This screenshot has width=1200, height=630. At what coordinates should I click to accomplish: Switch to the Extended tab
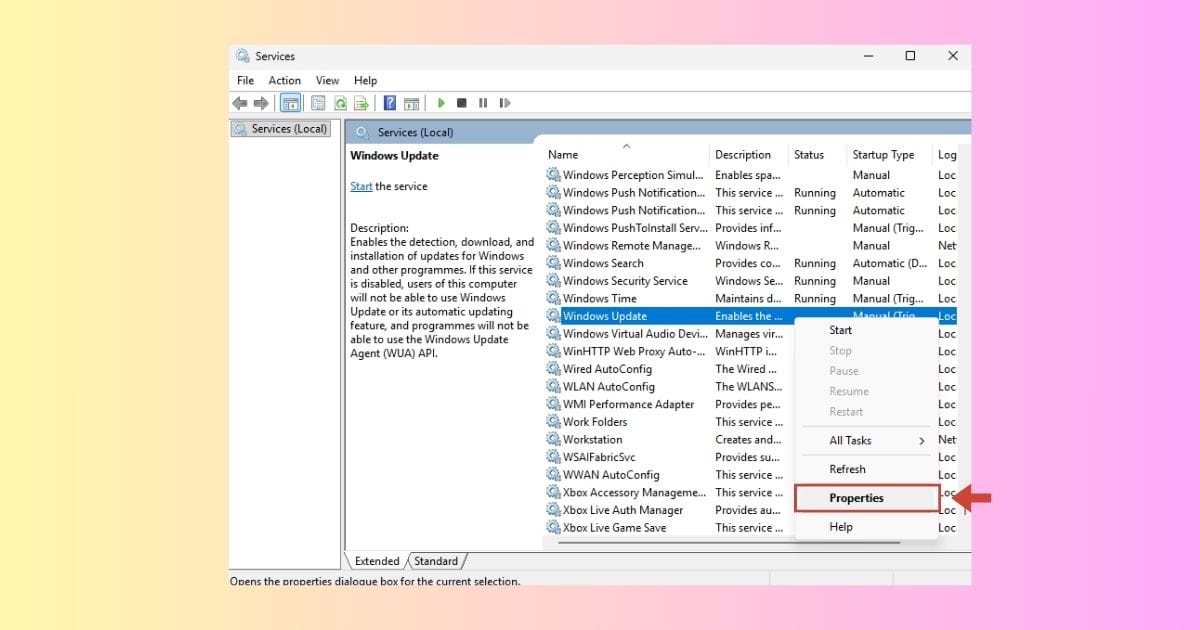[376, 561]
